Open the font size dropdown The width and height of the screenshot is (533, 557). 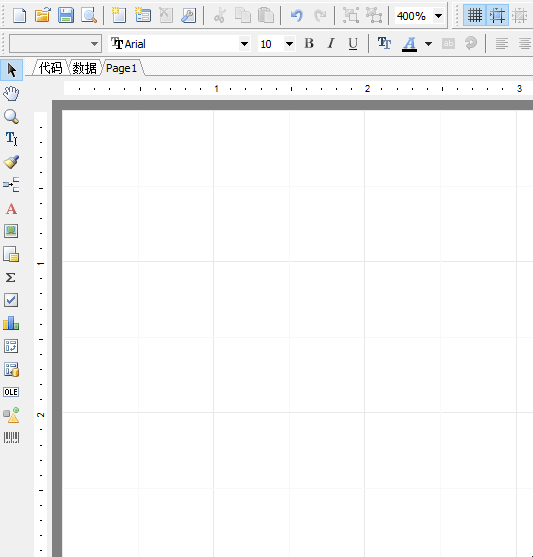point(289,44)
